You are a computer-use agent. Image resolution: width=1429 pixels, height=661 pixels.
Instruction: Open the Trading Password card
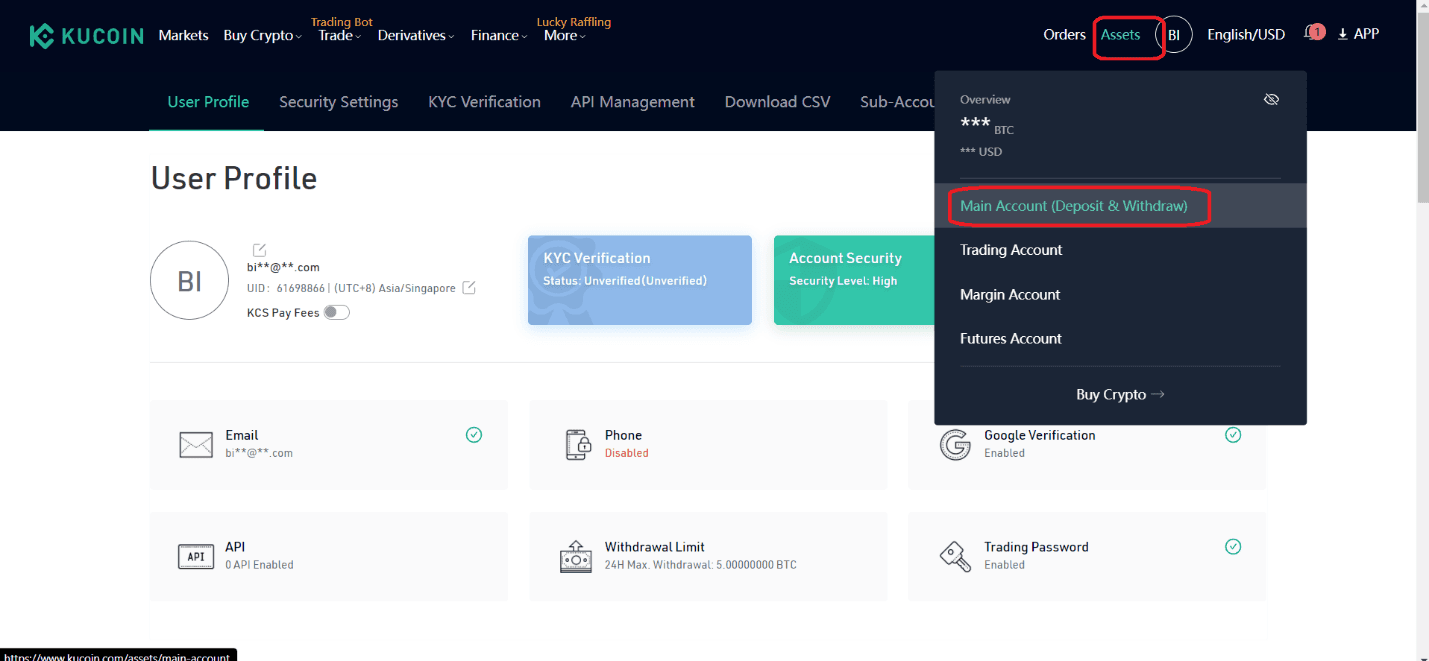[x=1087, y=556]
